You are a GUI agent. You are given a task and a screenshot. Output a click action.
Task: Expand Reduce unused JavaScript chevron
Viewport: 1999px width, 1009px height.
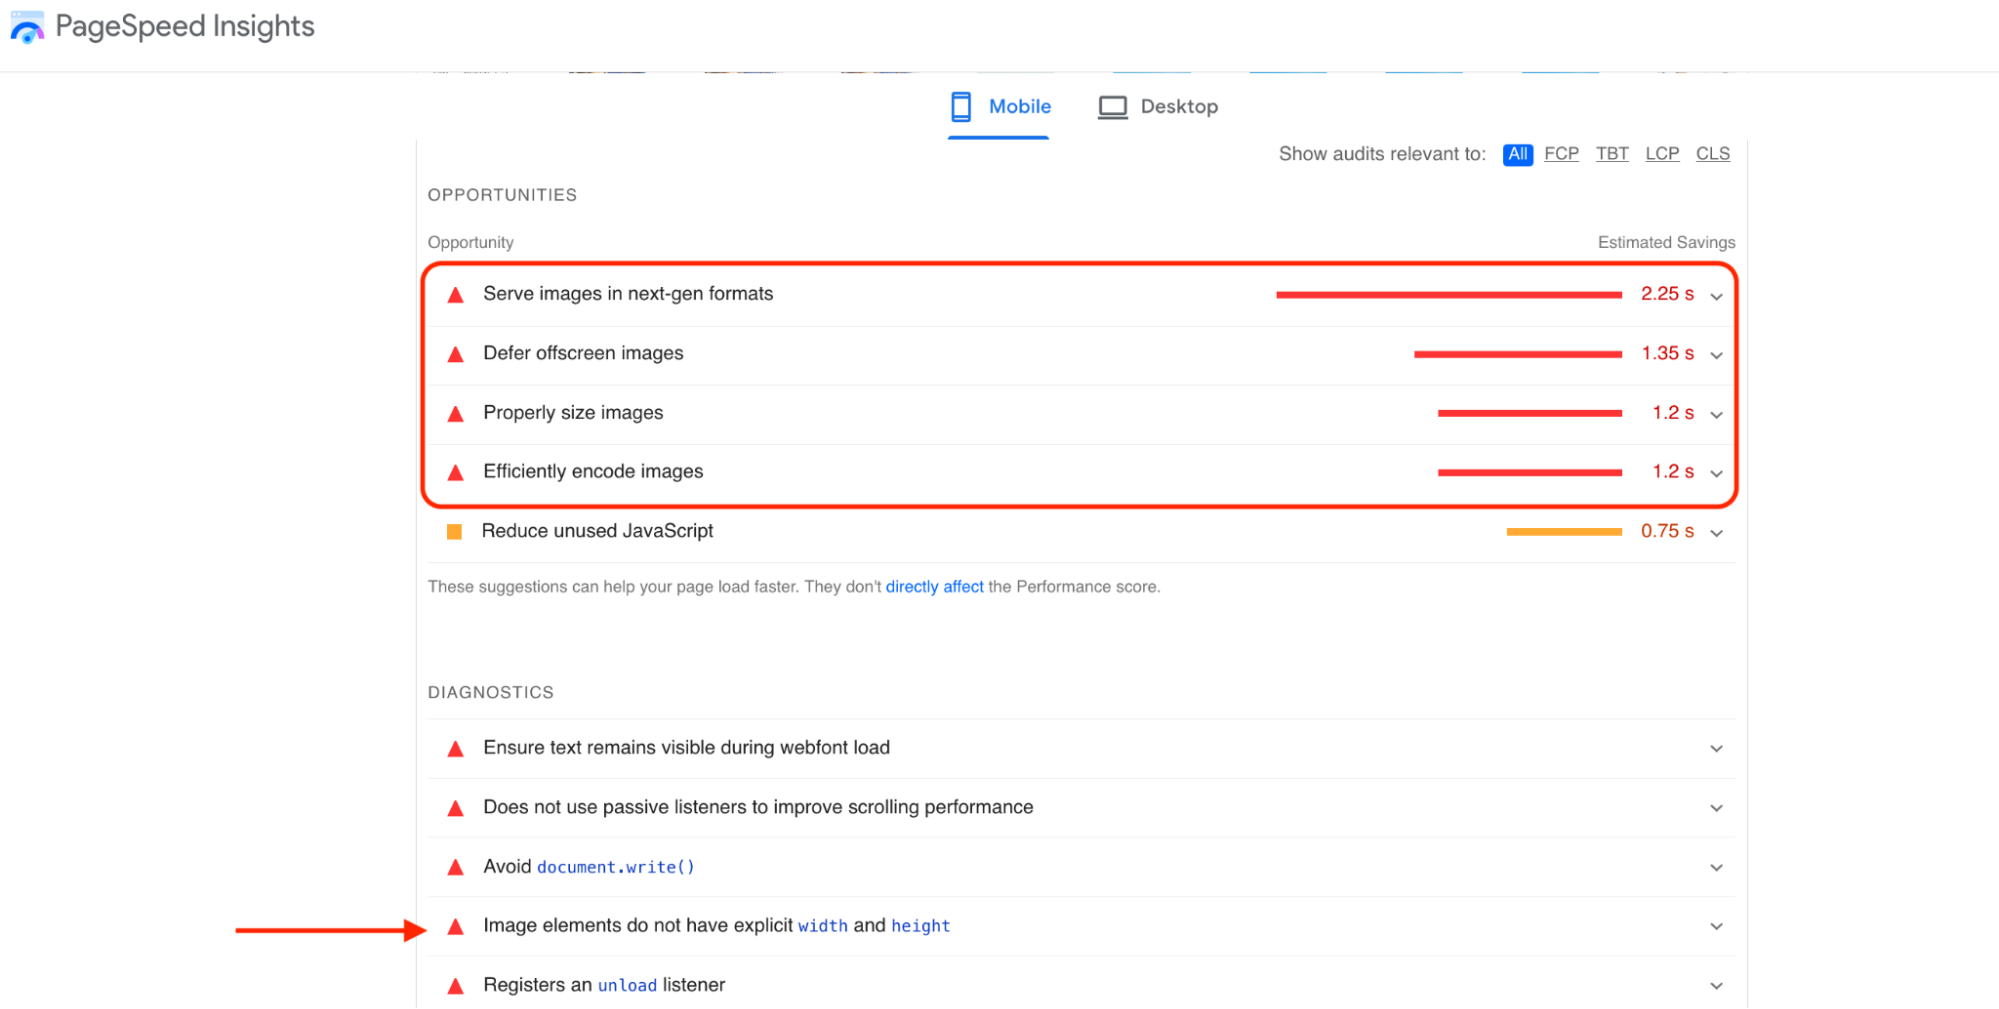[1716, 533]
